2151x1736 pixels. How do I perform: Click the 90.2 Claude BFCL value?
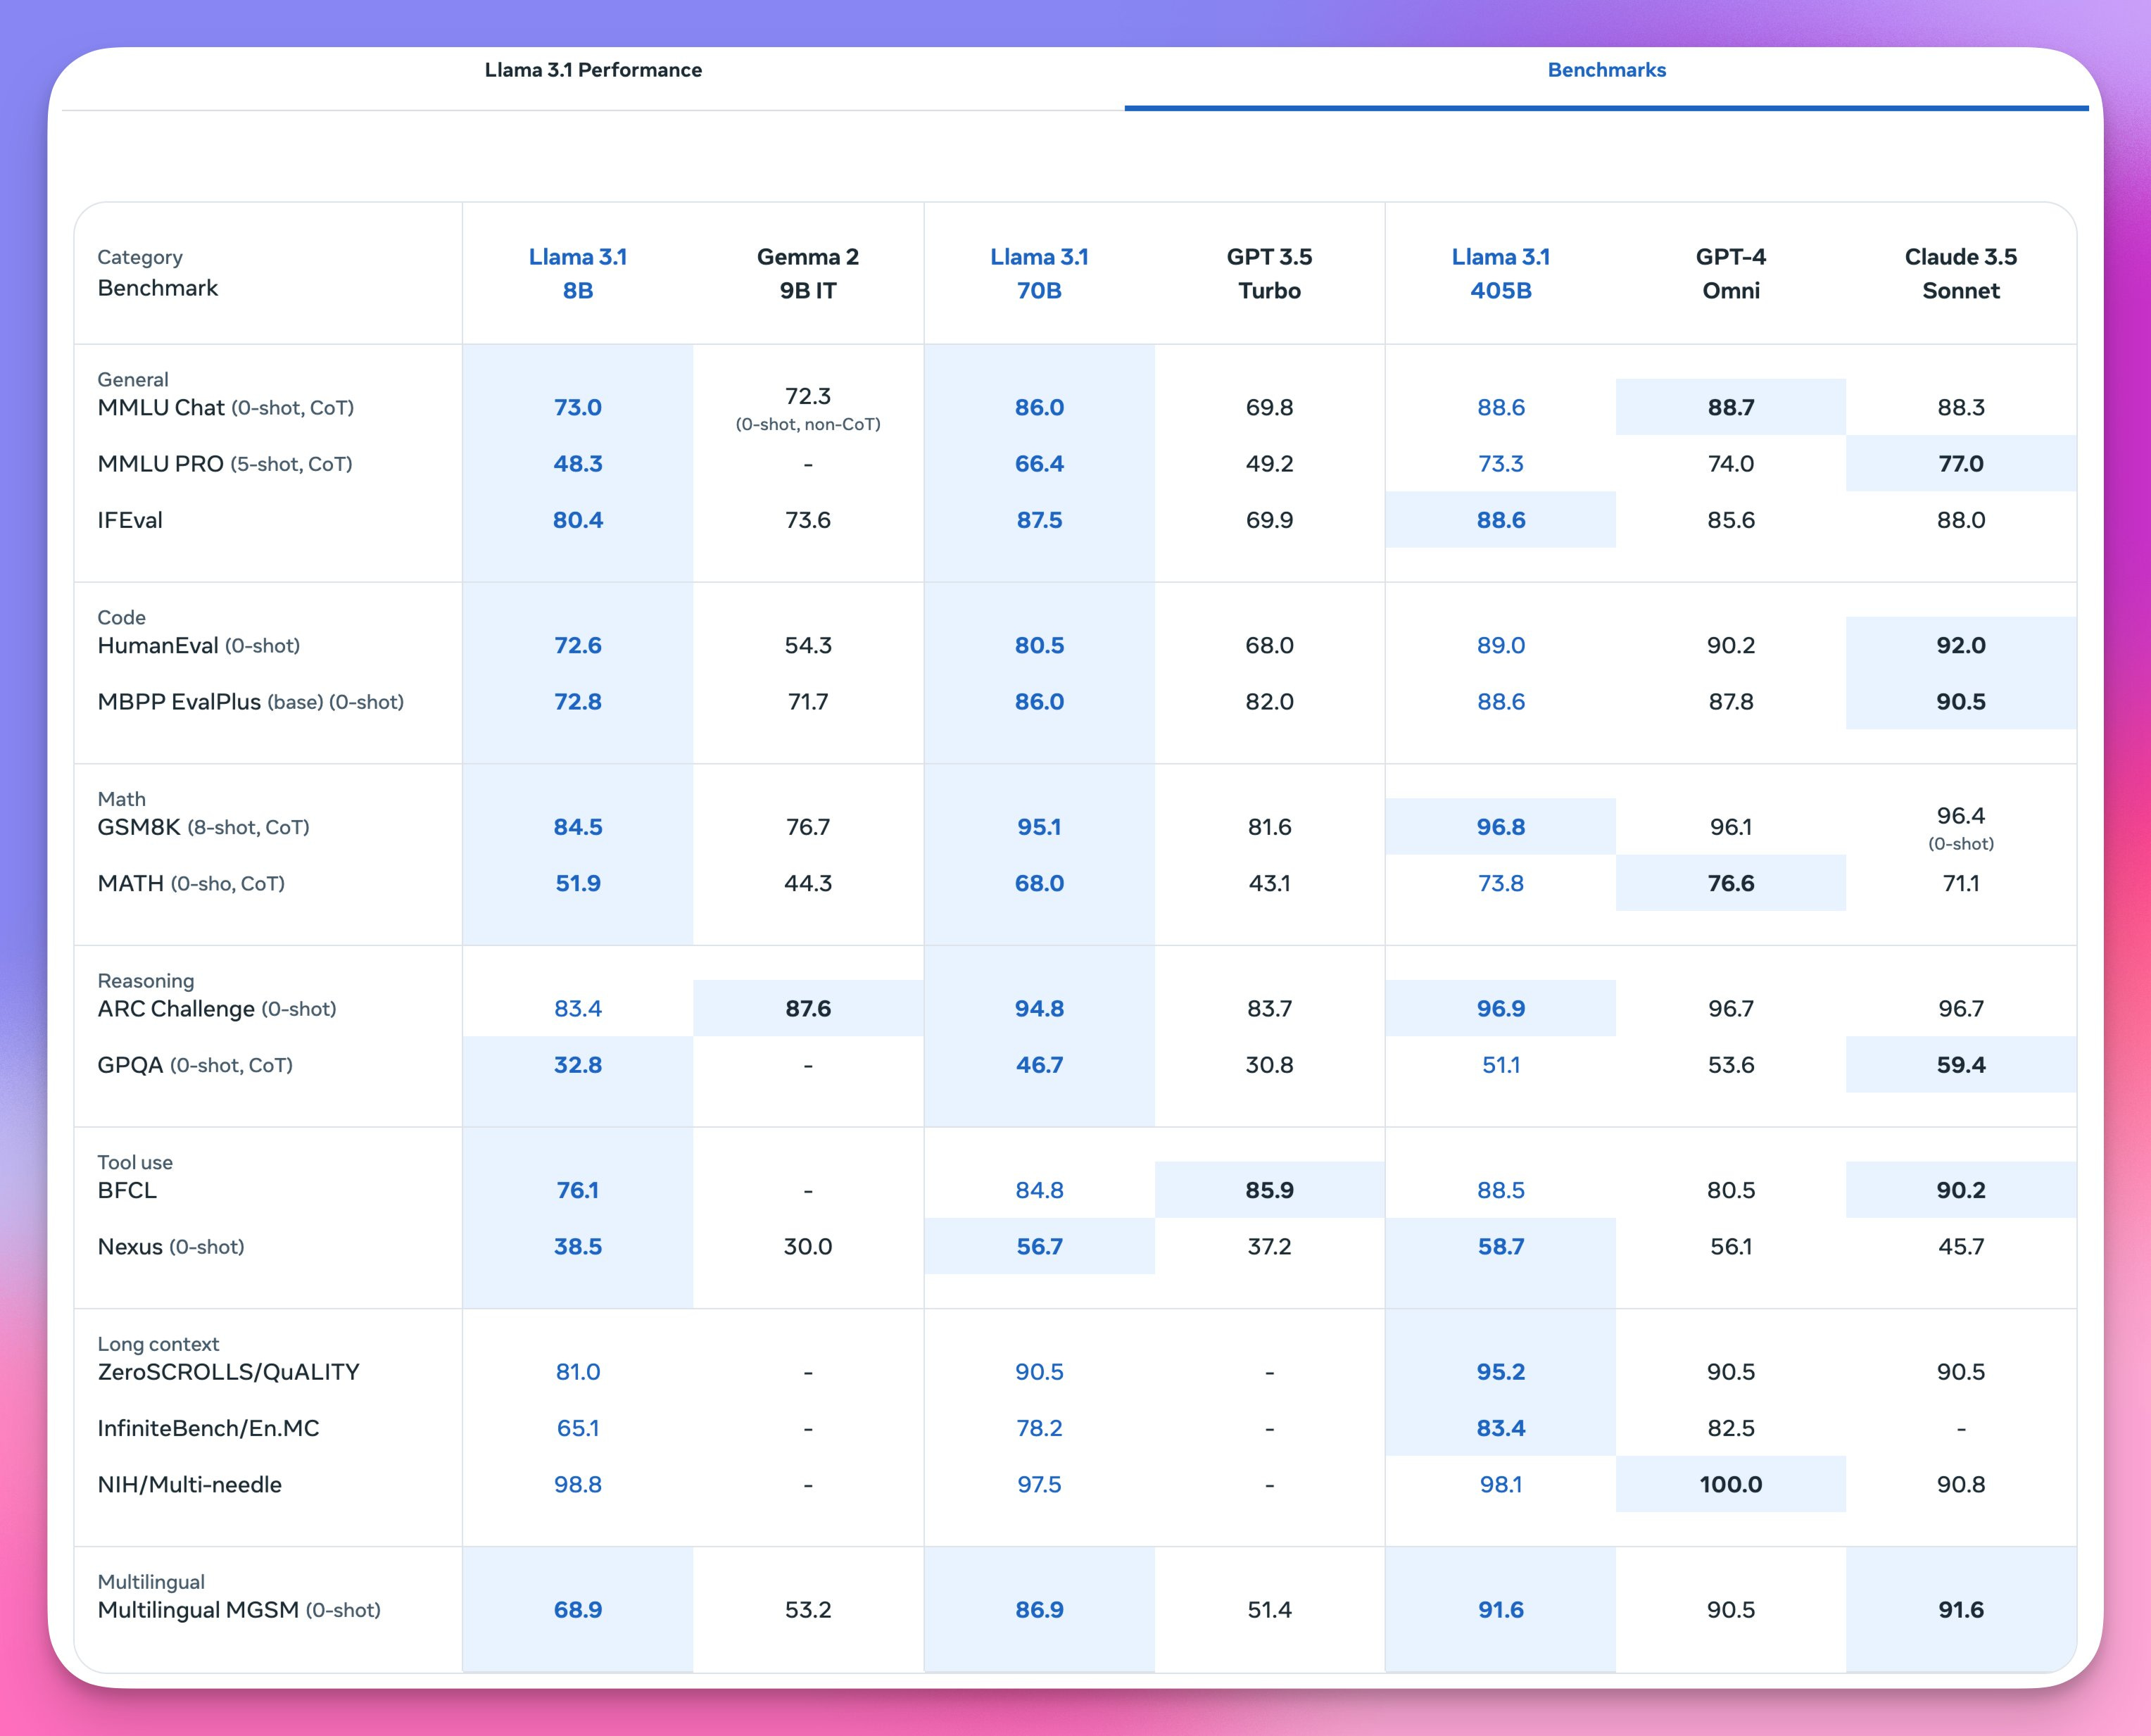[x=1961, y=1190]
